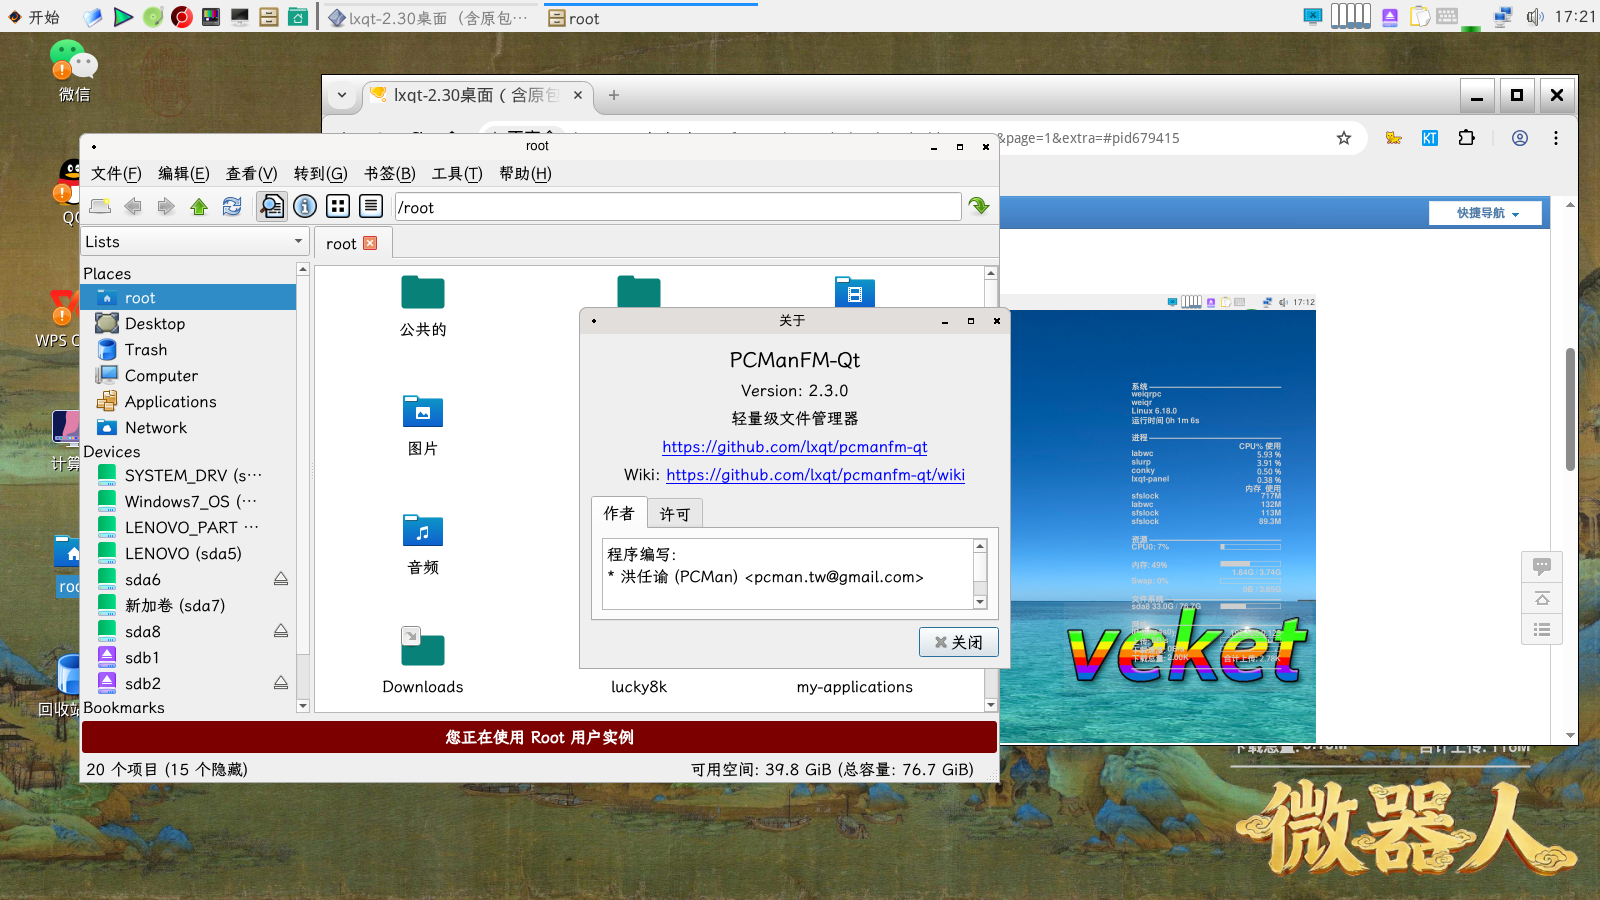Switch to the 许可 license tab

(674, 513)
